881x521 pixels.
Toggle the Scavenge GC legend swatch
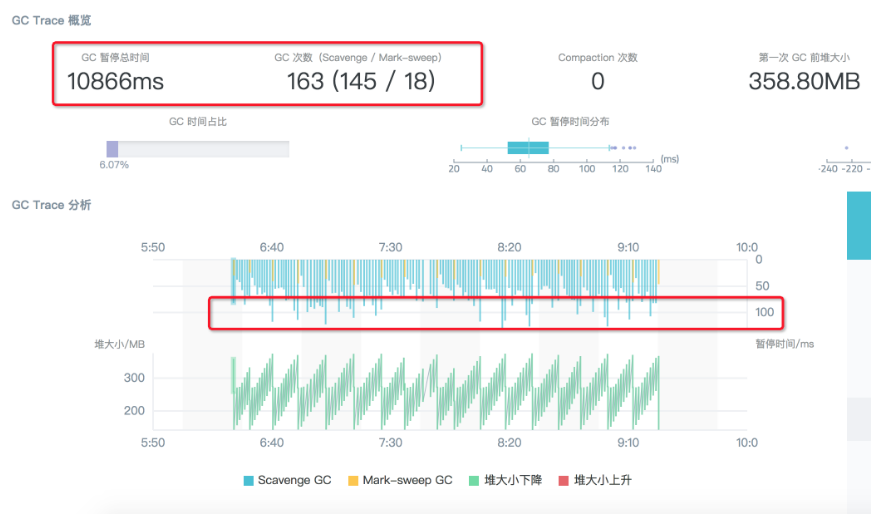click(248, 481)
